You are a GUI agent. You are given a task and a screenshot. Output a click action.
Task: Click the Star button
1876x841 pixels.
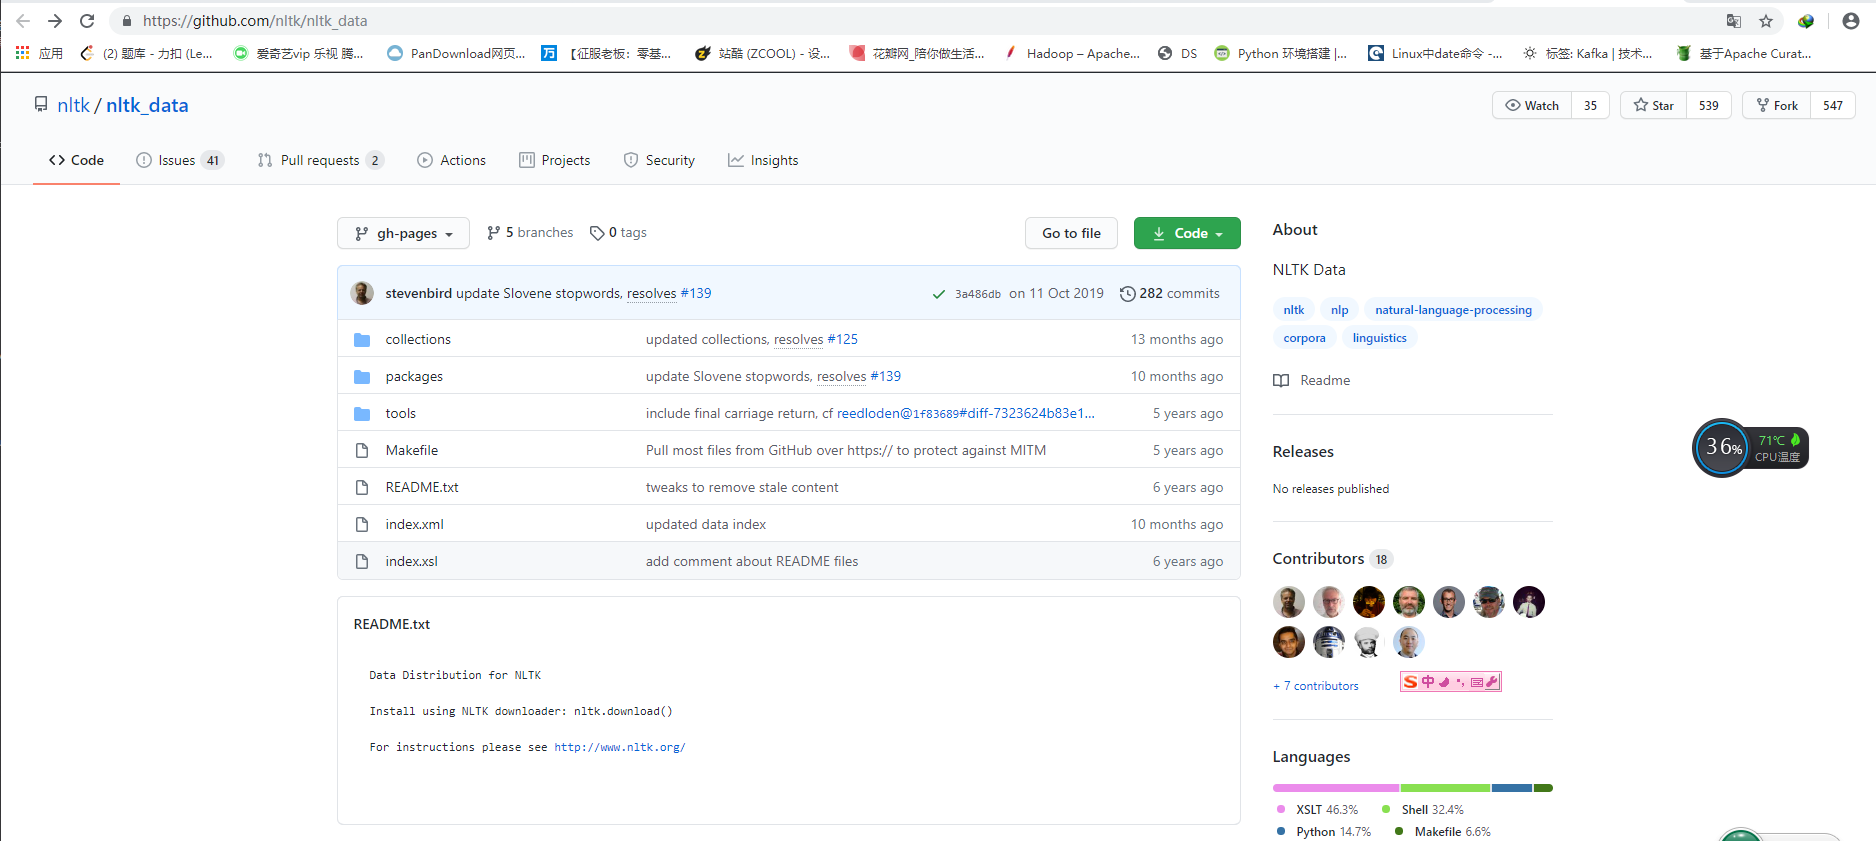1654,105
